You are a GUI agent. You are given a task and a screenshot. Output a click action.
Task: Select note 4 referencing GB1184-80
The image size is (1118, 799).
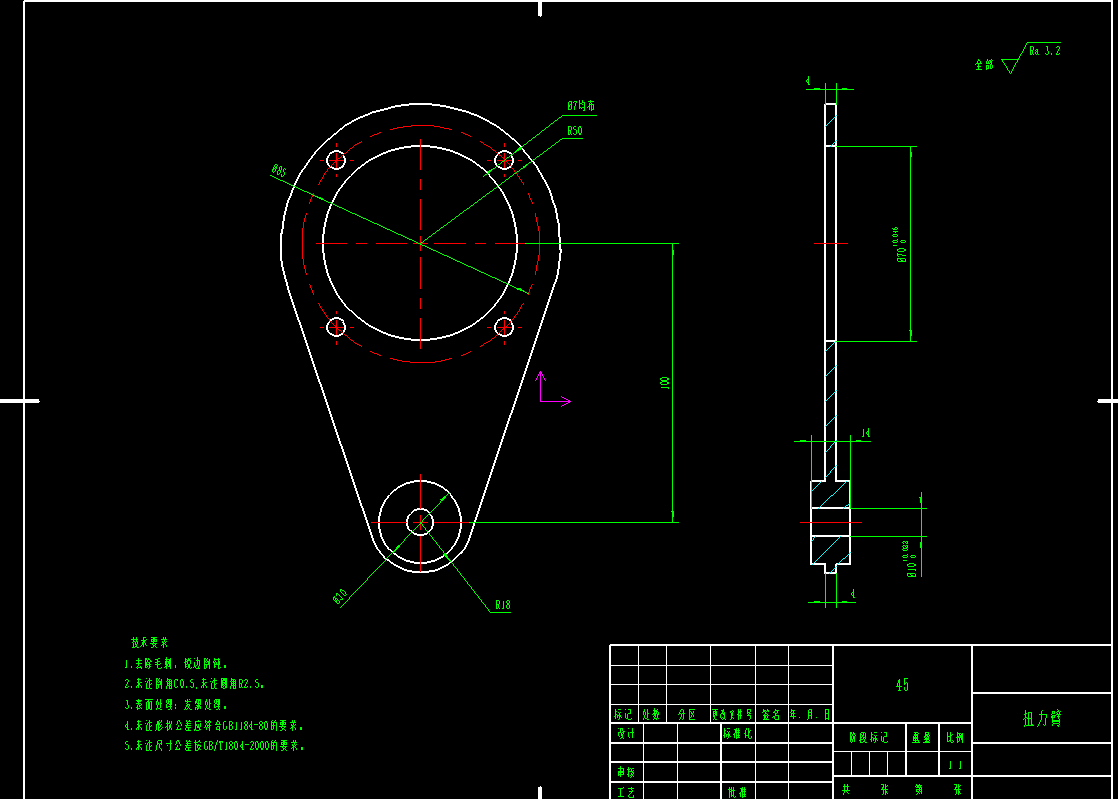click(214, 726)
